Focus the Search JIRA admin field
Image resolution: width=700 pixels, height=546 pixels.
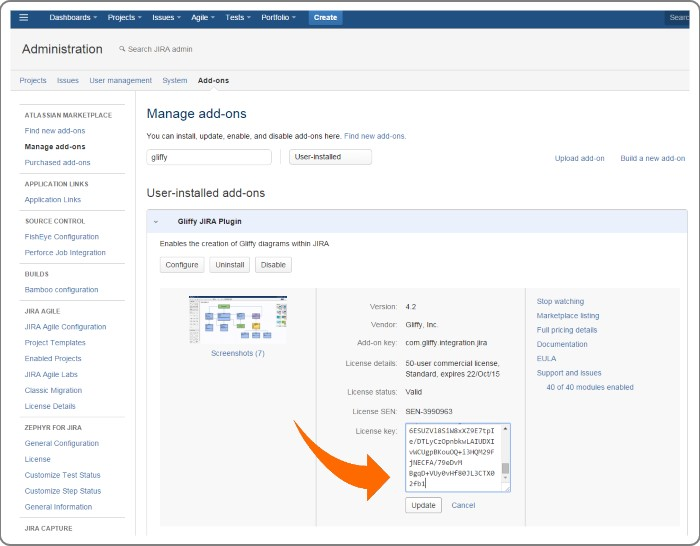[160, 49]
